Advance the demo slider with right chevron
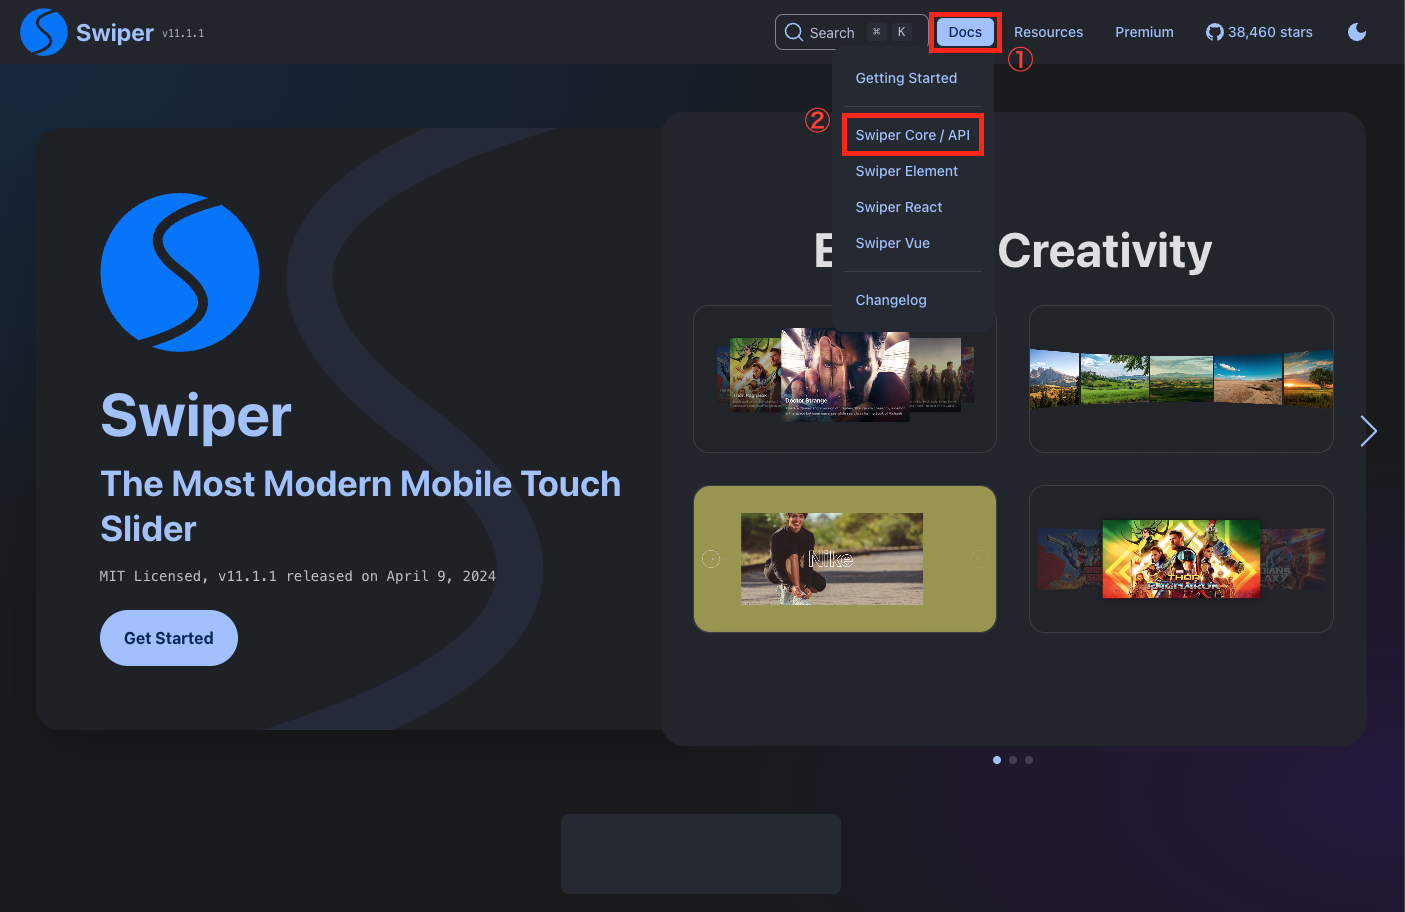Viewport: 1405px width, 912px height. (1369, 431)
